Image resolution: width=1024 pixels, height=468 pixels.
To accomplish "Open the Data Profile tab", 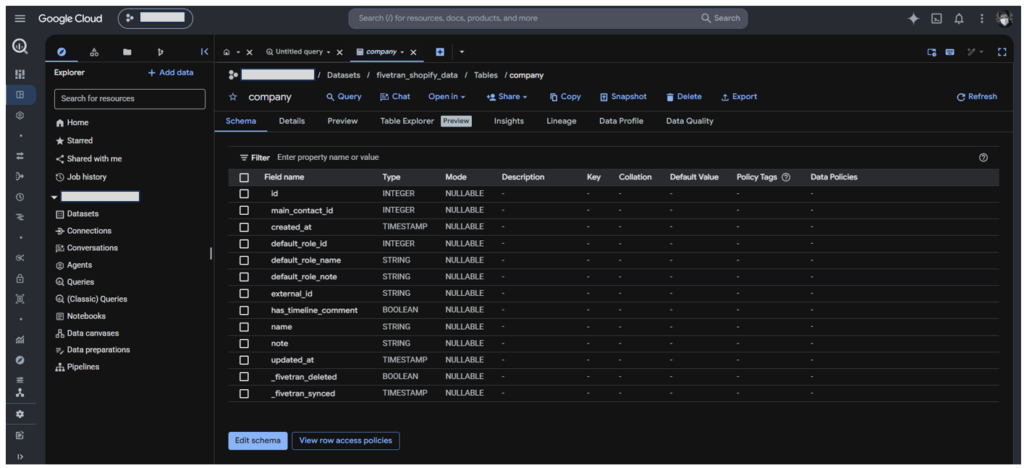I will [621, 121].
